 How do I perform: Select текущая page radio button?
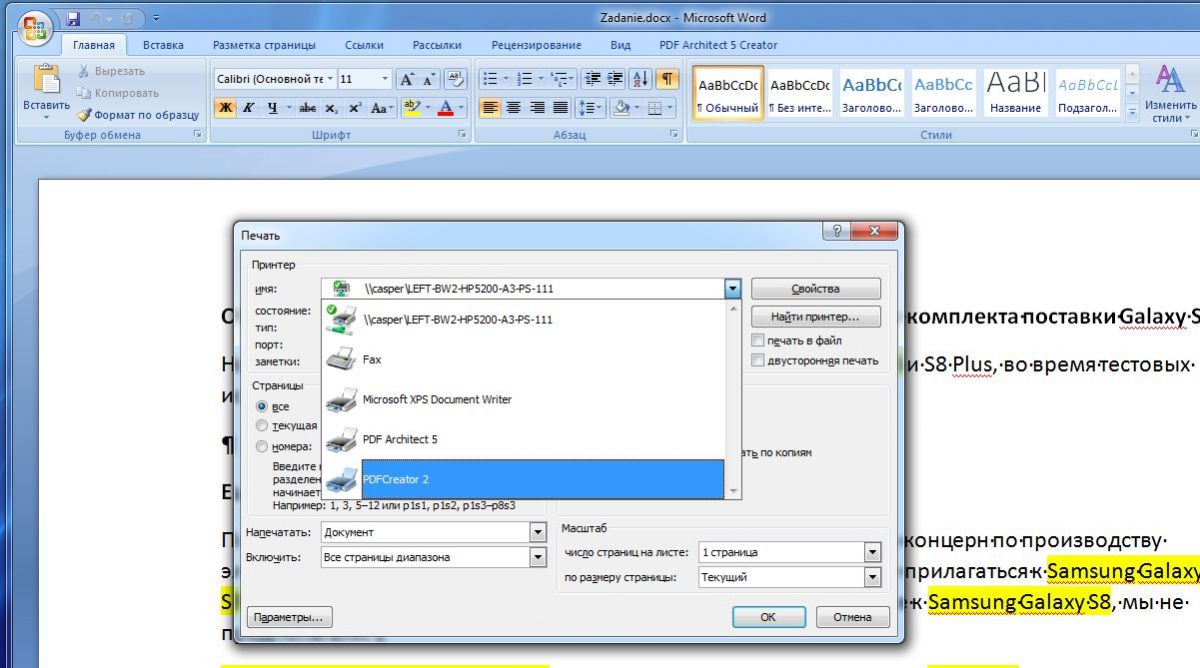coord(262,426)
